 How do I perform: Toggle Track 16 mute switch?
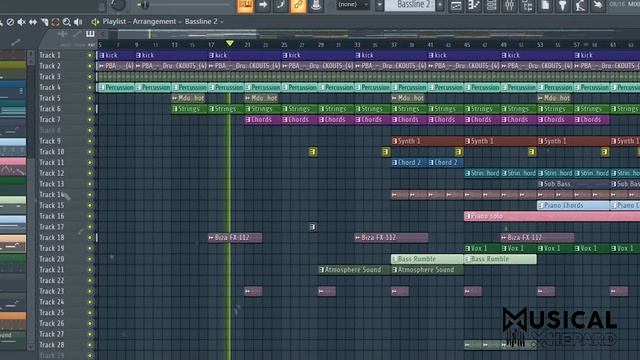pos(90,216)
